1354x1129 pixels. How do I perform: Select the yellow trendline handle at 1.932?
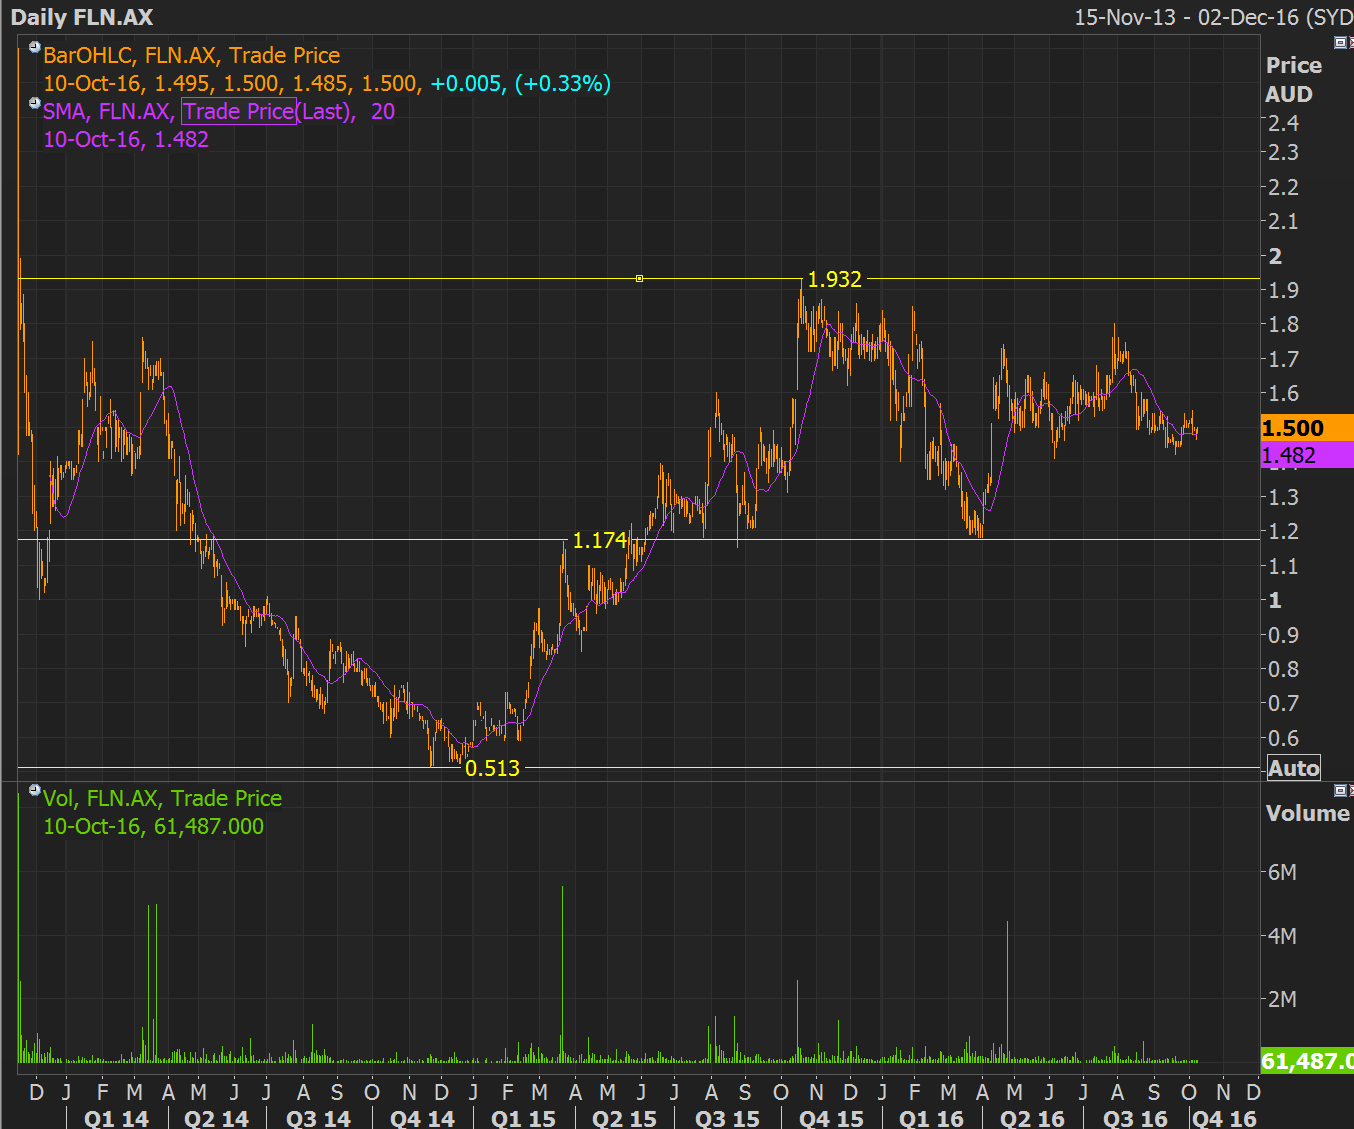pyautogui.click(x=639, y=279)
